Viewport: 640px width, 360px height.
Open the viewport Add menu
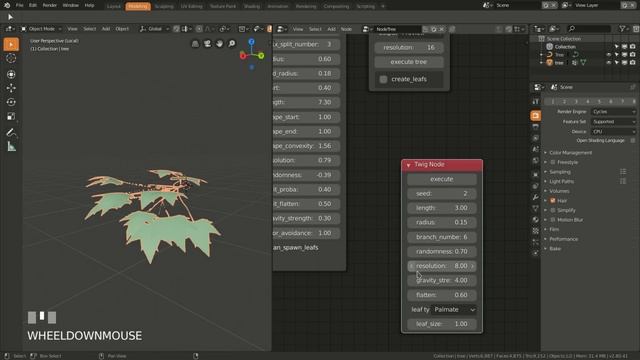point(106,29)
